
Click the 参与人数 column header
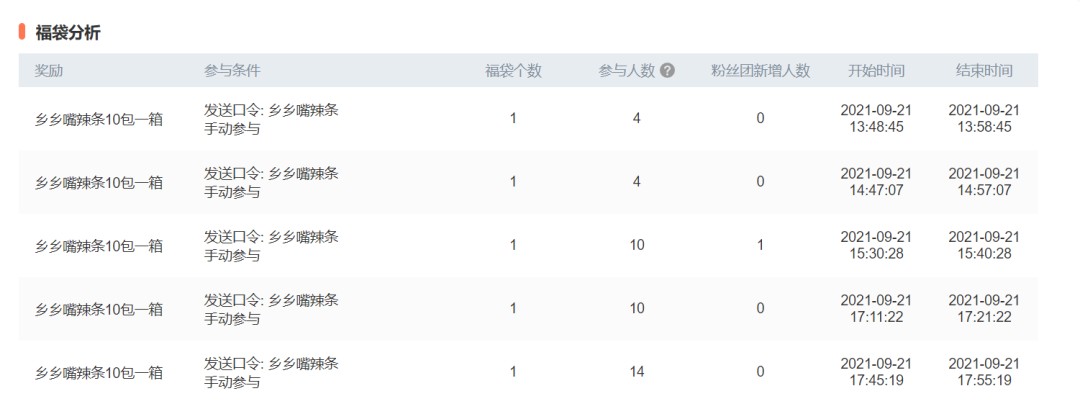tap(627, 70)
